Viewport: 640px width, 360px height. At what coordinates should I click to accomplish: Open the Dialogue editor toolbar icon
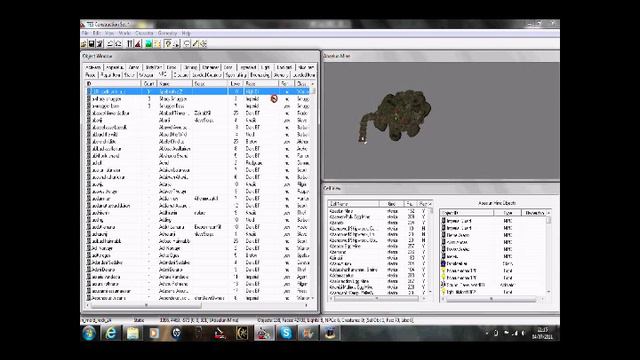(x=187, y=44)
